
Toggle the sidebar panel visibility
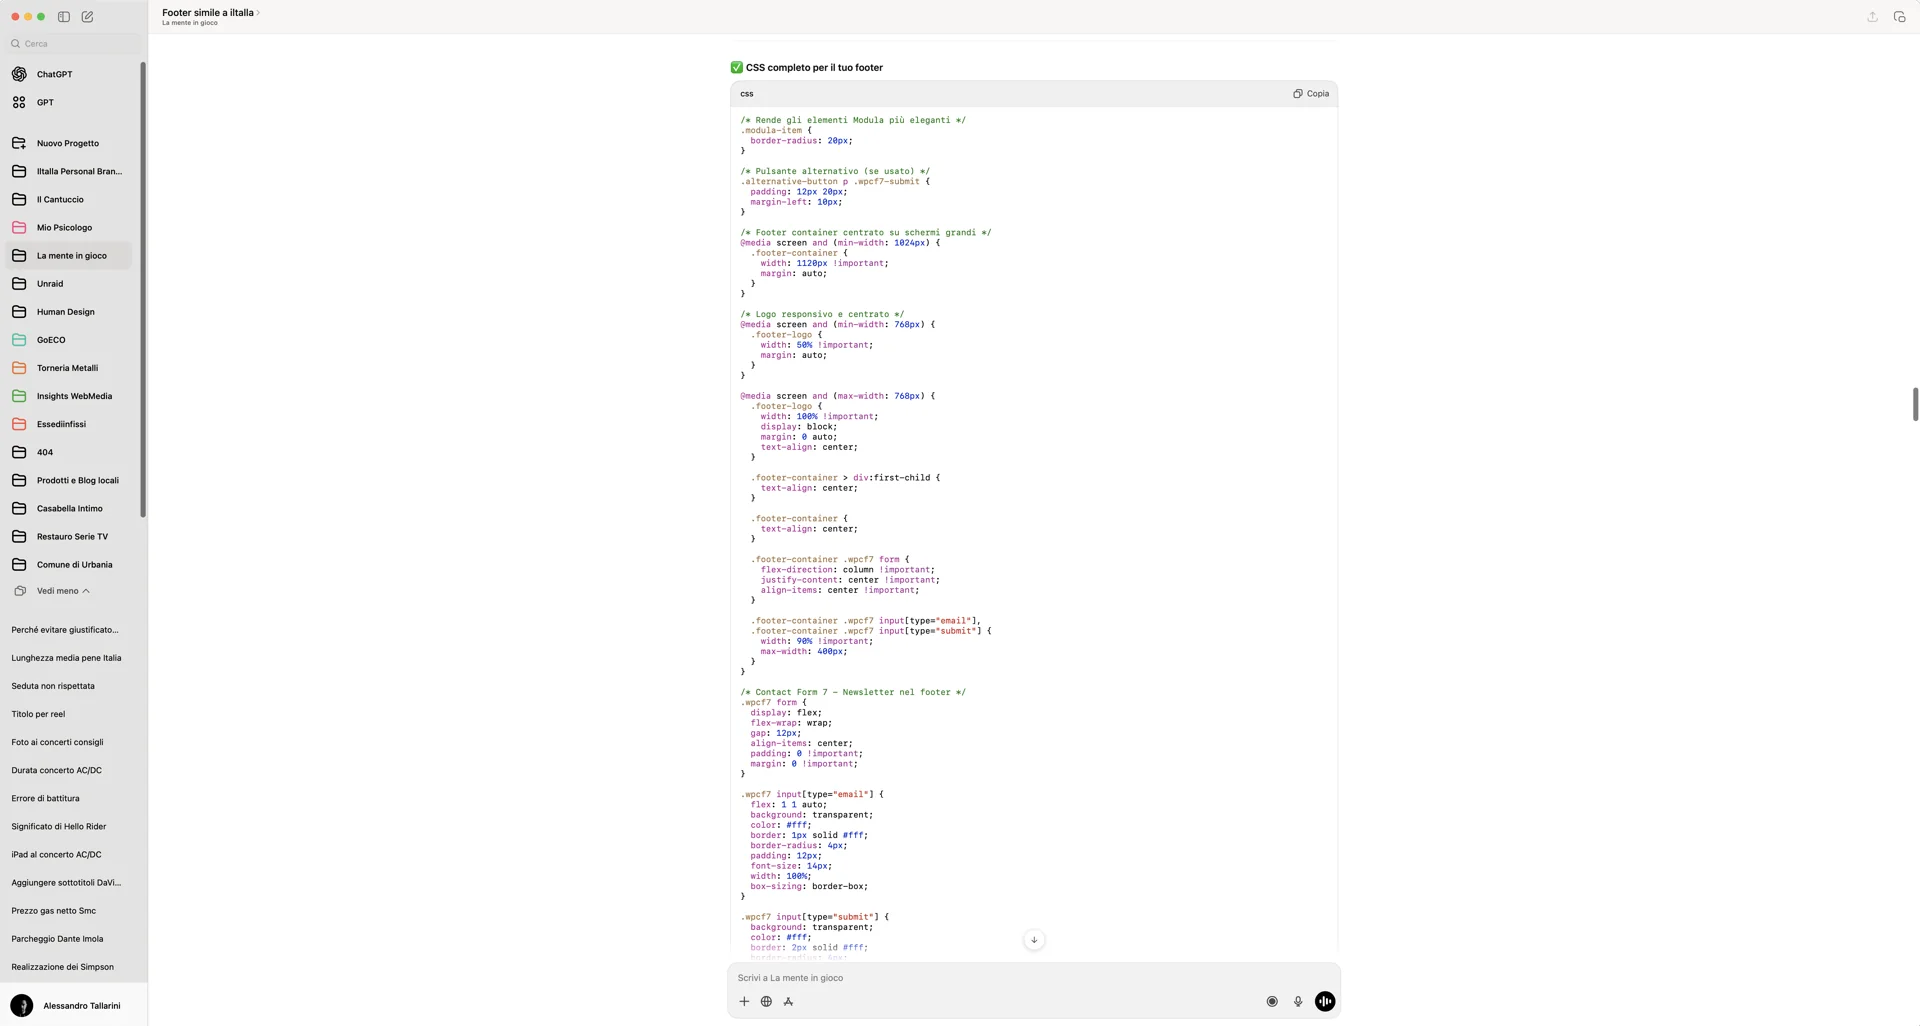tap(64, 17)
